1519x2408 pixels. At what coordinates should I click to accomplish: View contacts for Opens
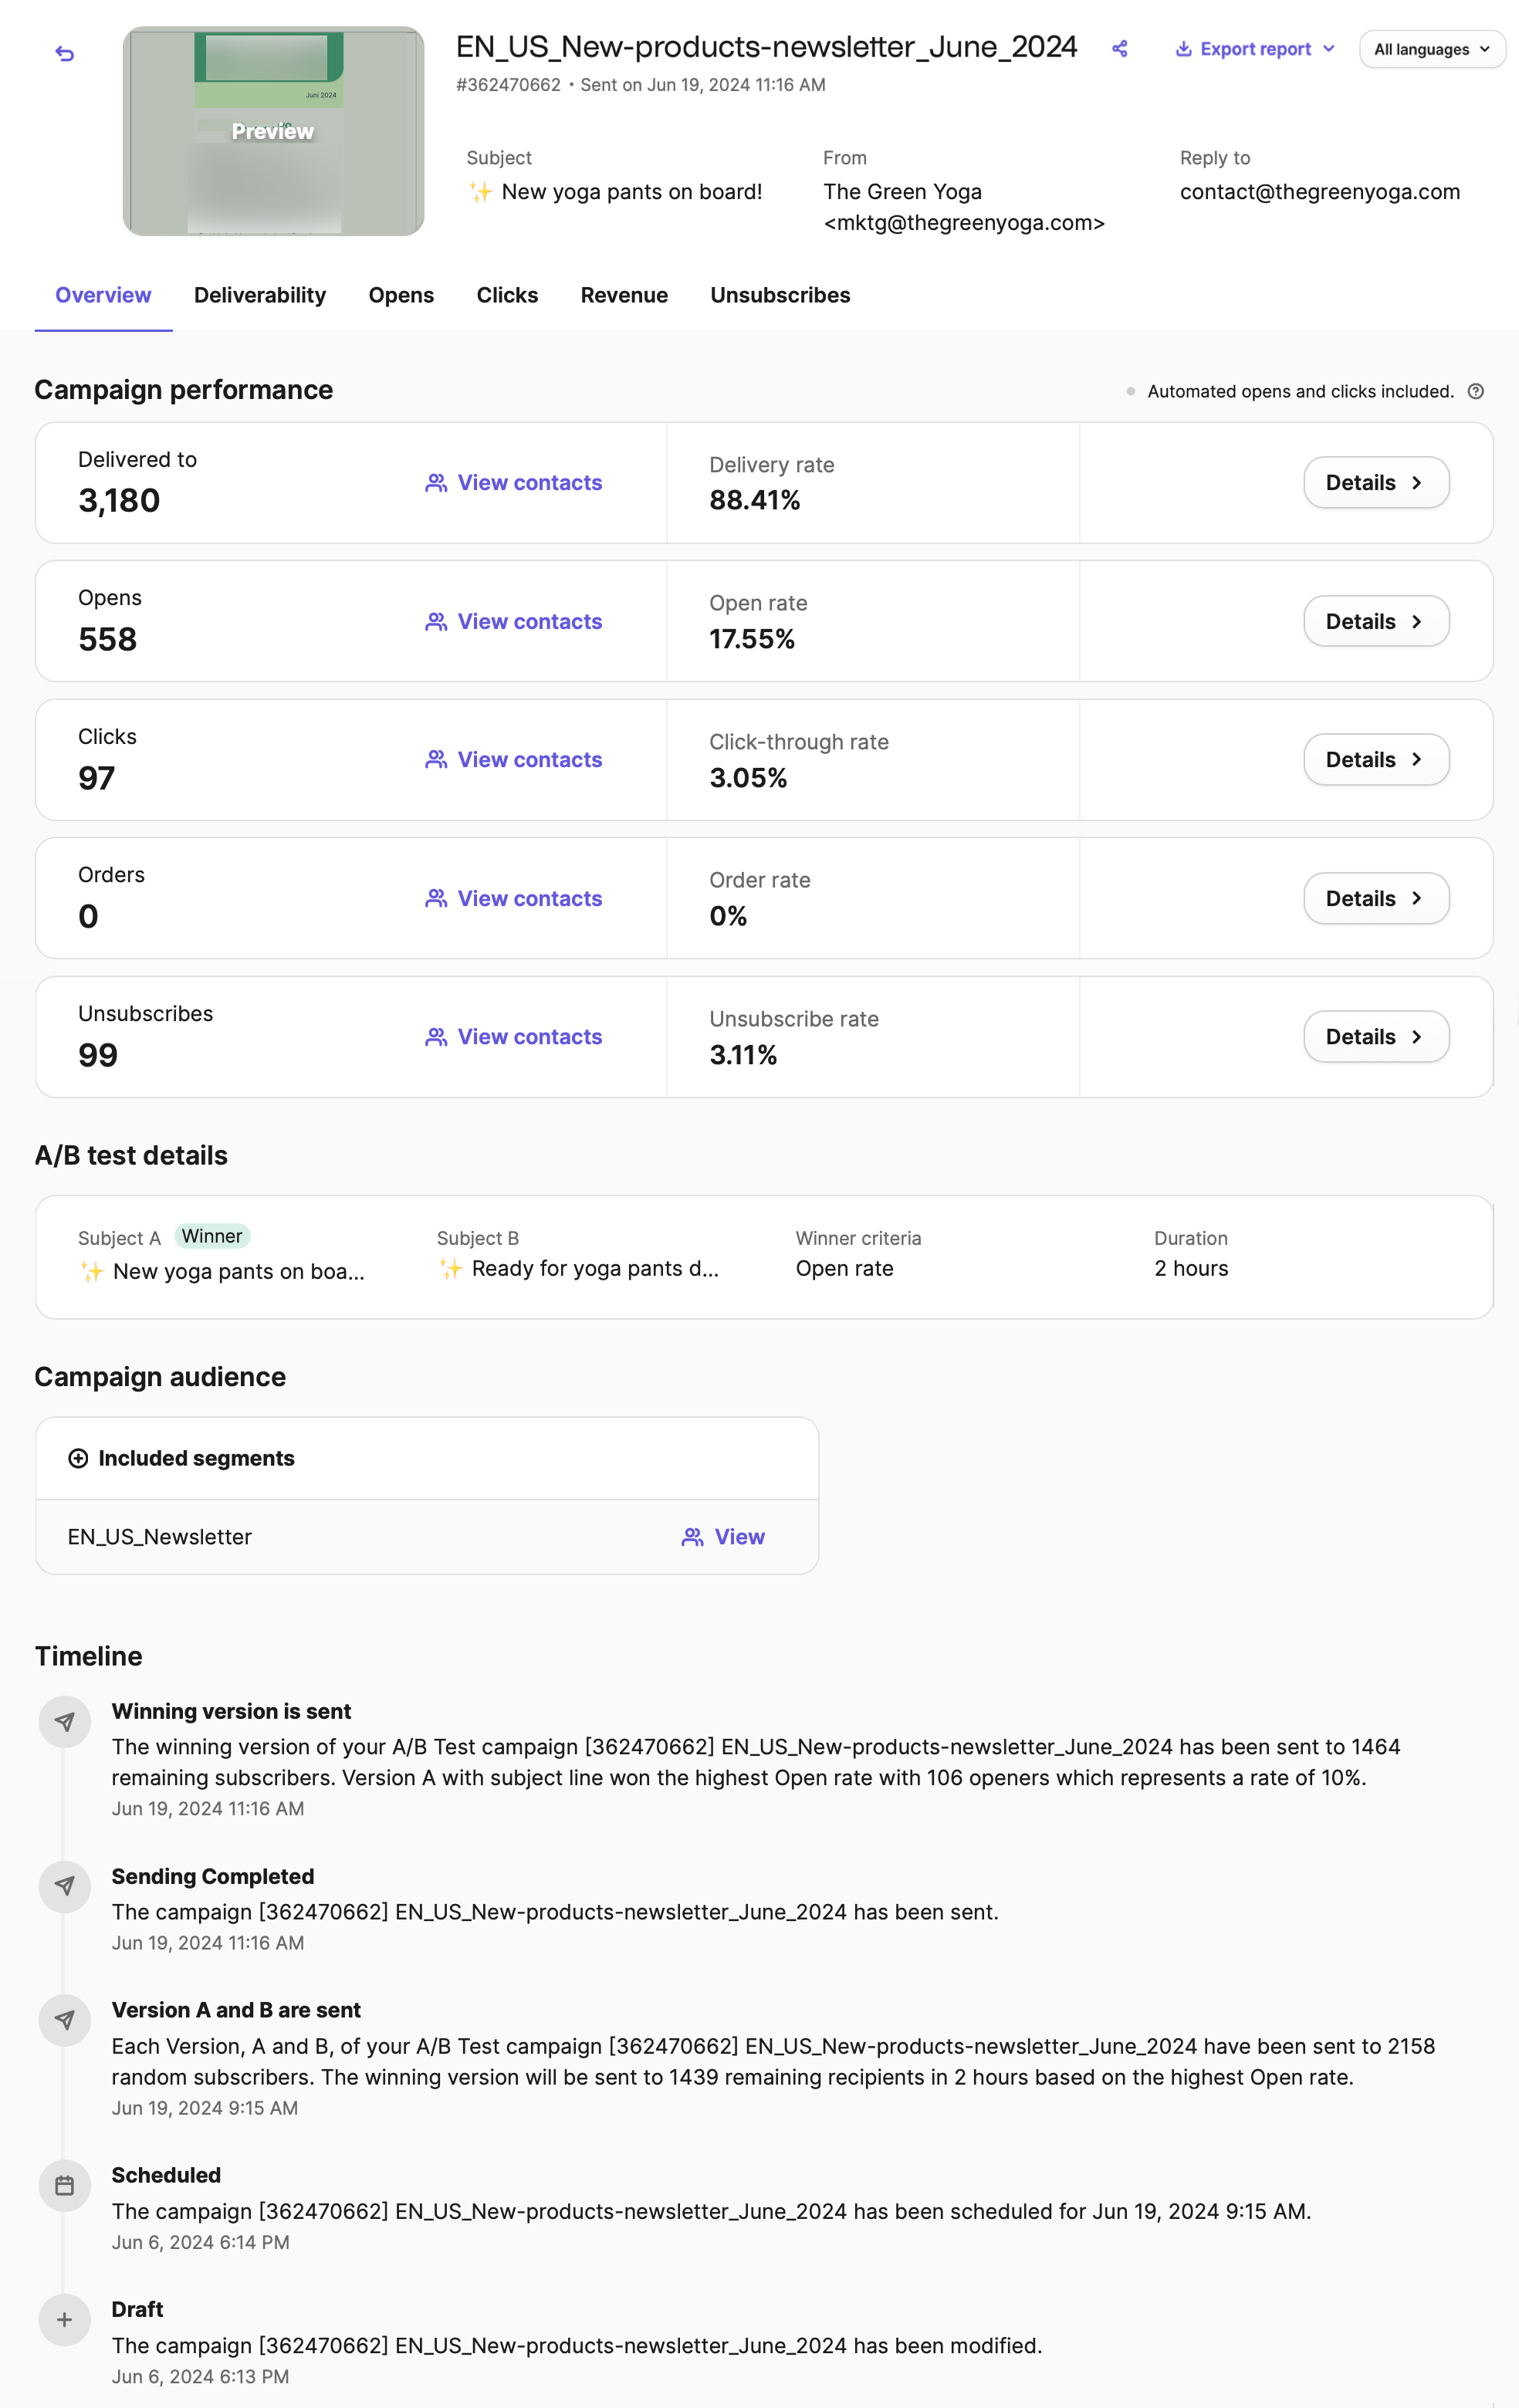click(514, 621)
